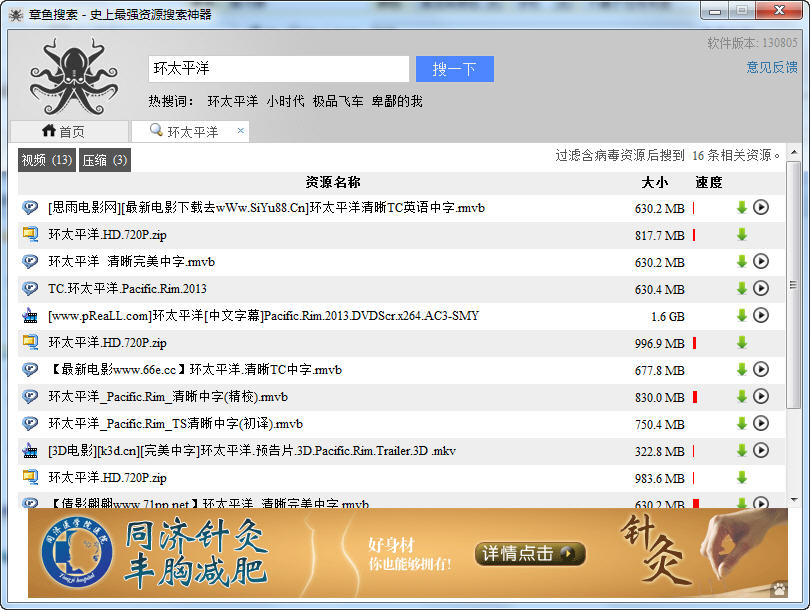Focus the search input field
This screenshot has height=610, width=810.
click(279, 69)
